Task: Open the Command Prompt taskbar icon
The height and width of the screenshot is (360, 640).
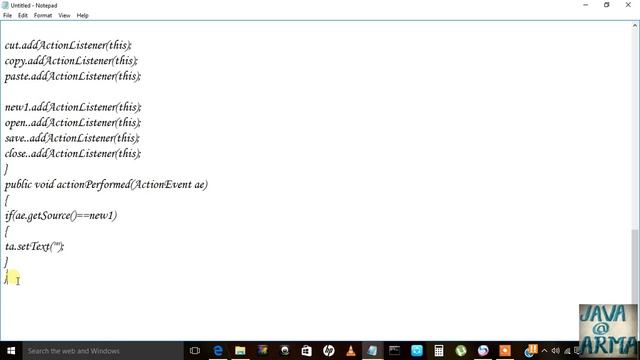Action: [x=395, y=351]
